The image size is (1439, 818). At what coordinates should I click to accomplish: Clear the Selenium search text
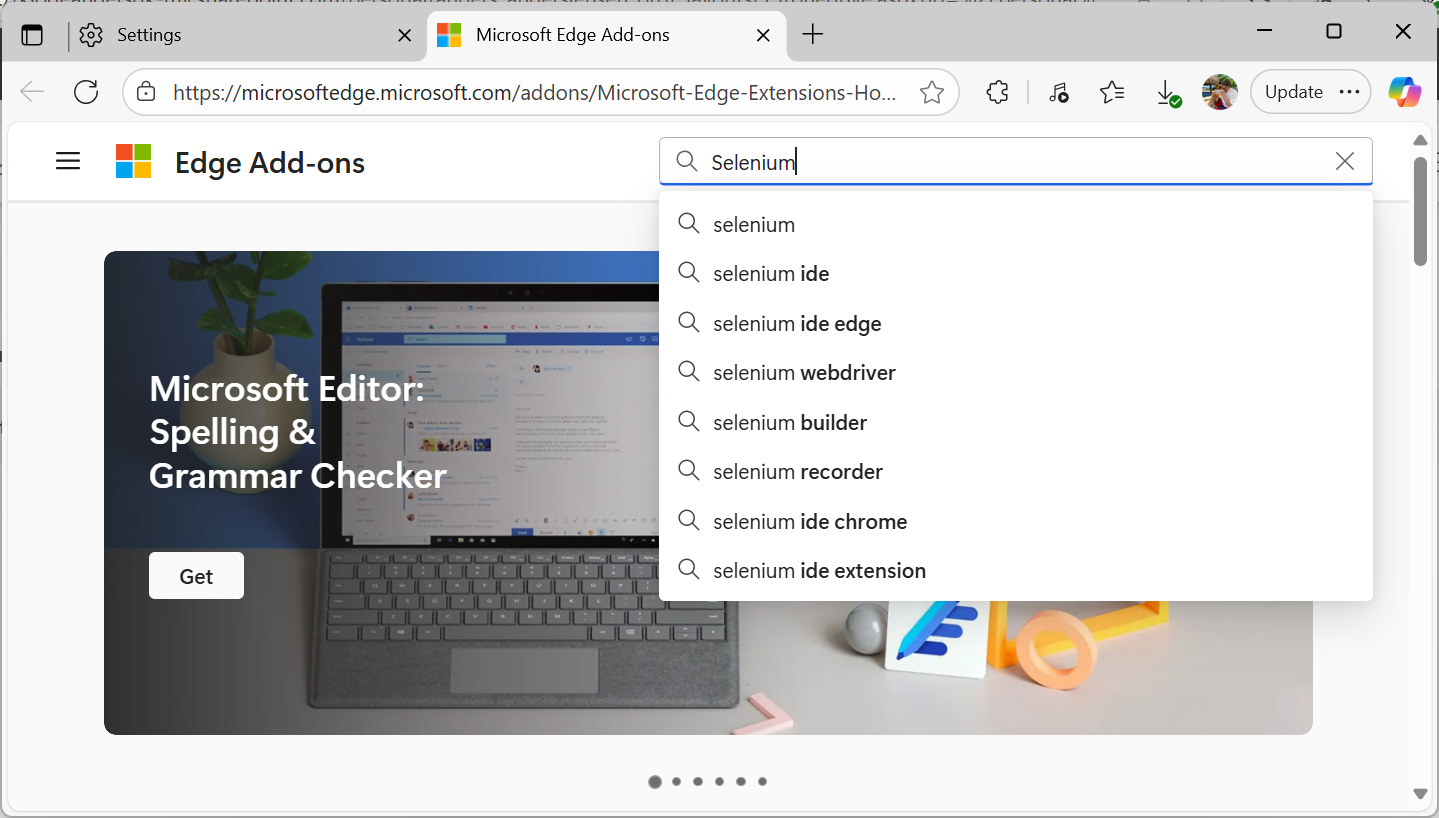point(1344,161)
